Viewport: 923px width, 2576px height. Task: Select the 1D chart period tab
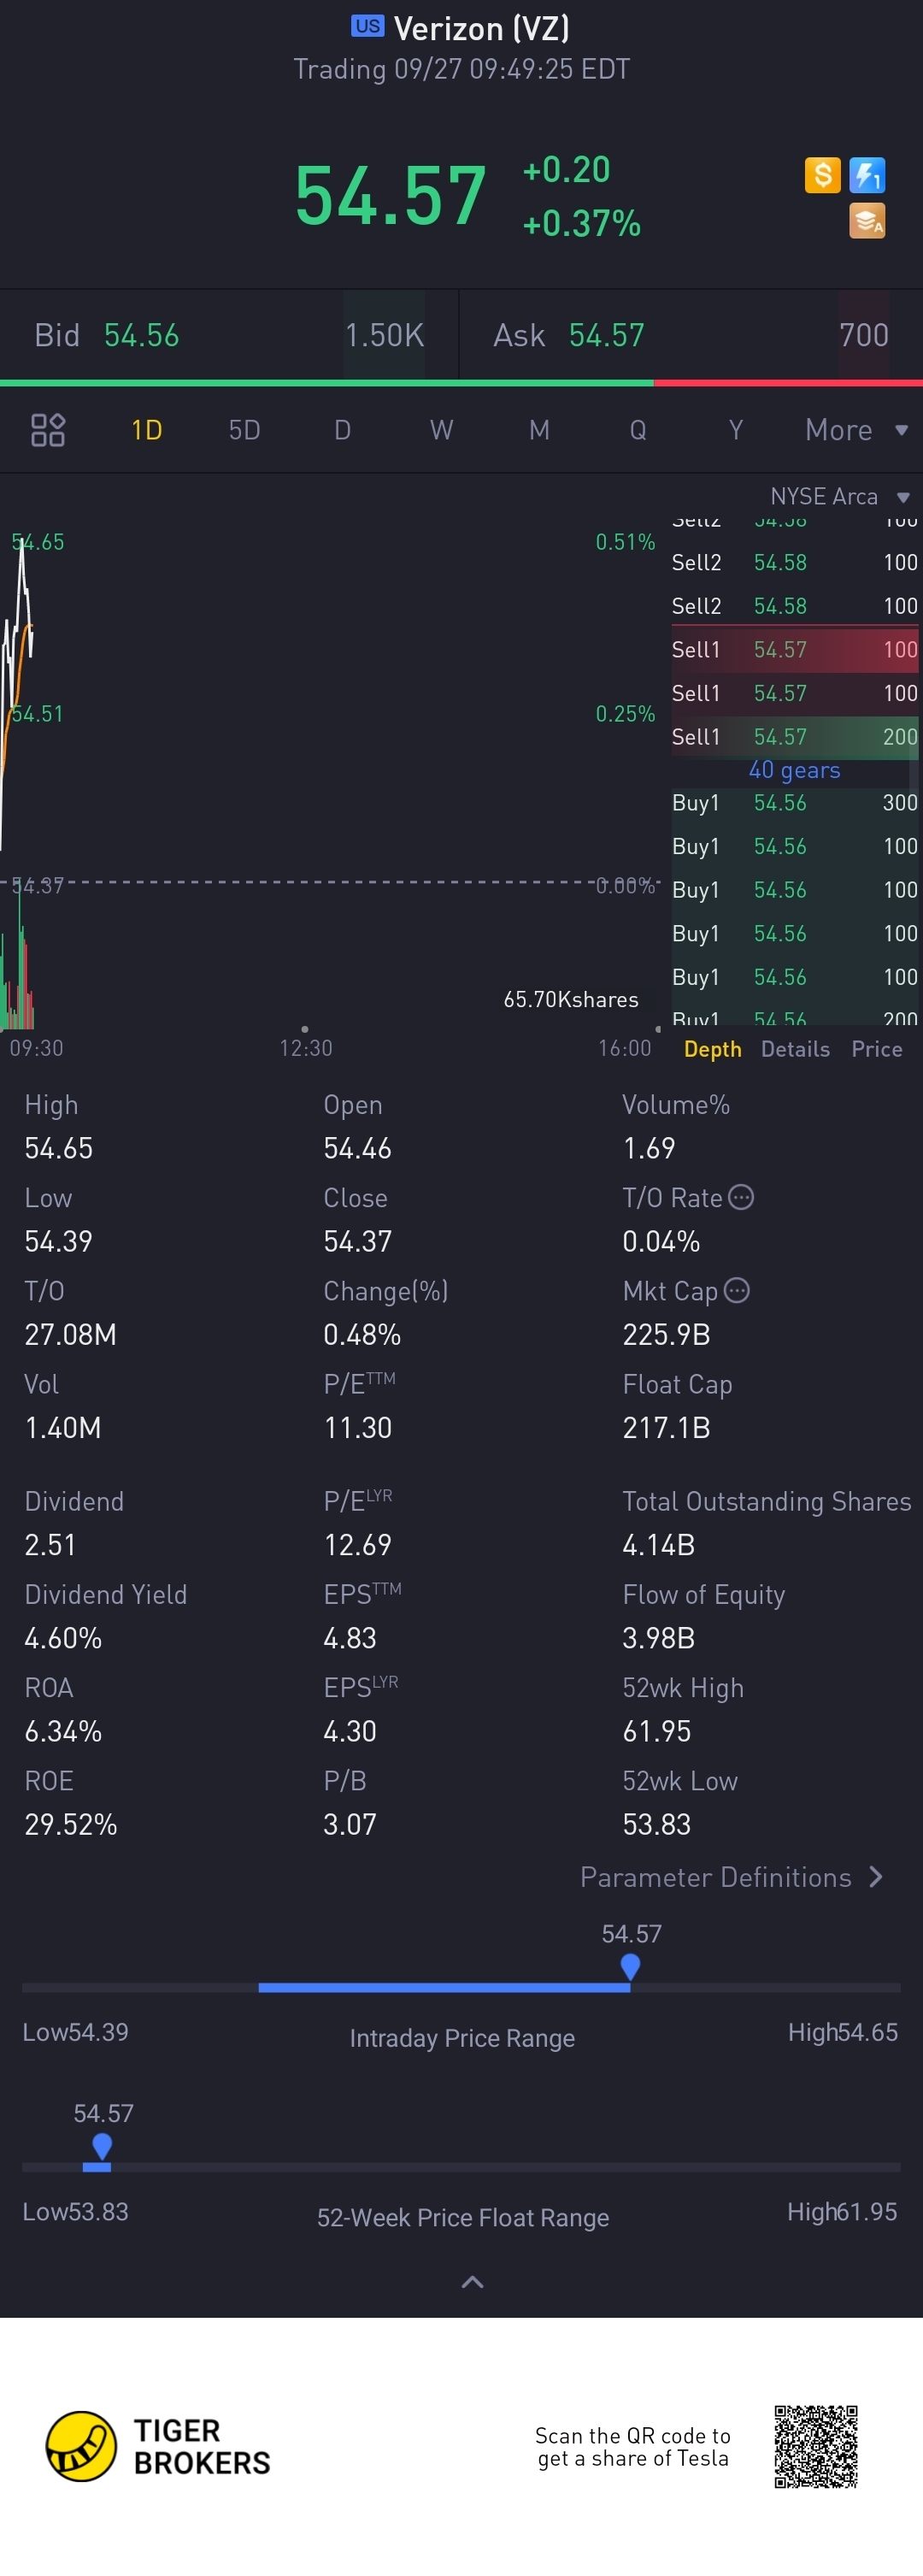[147, 430]
